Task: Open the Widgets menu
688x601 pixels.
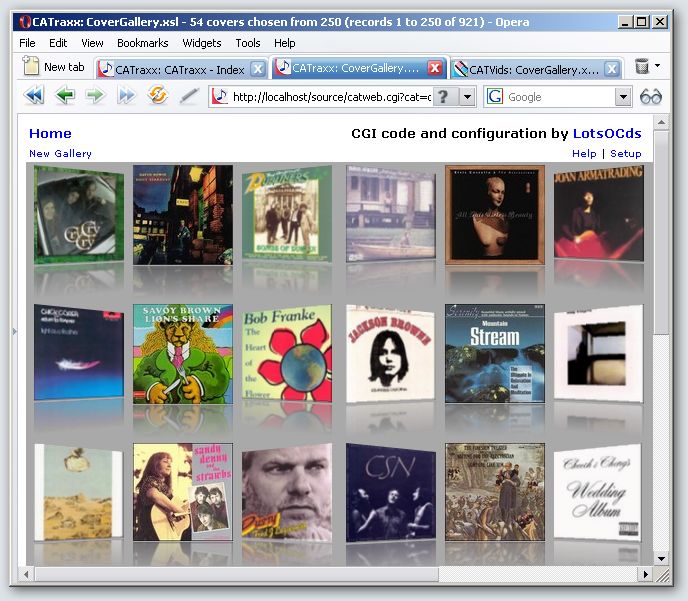Action: coord(202,43)
